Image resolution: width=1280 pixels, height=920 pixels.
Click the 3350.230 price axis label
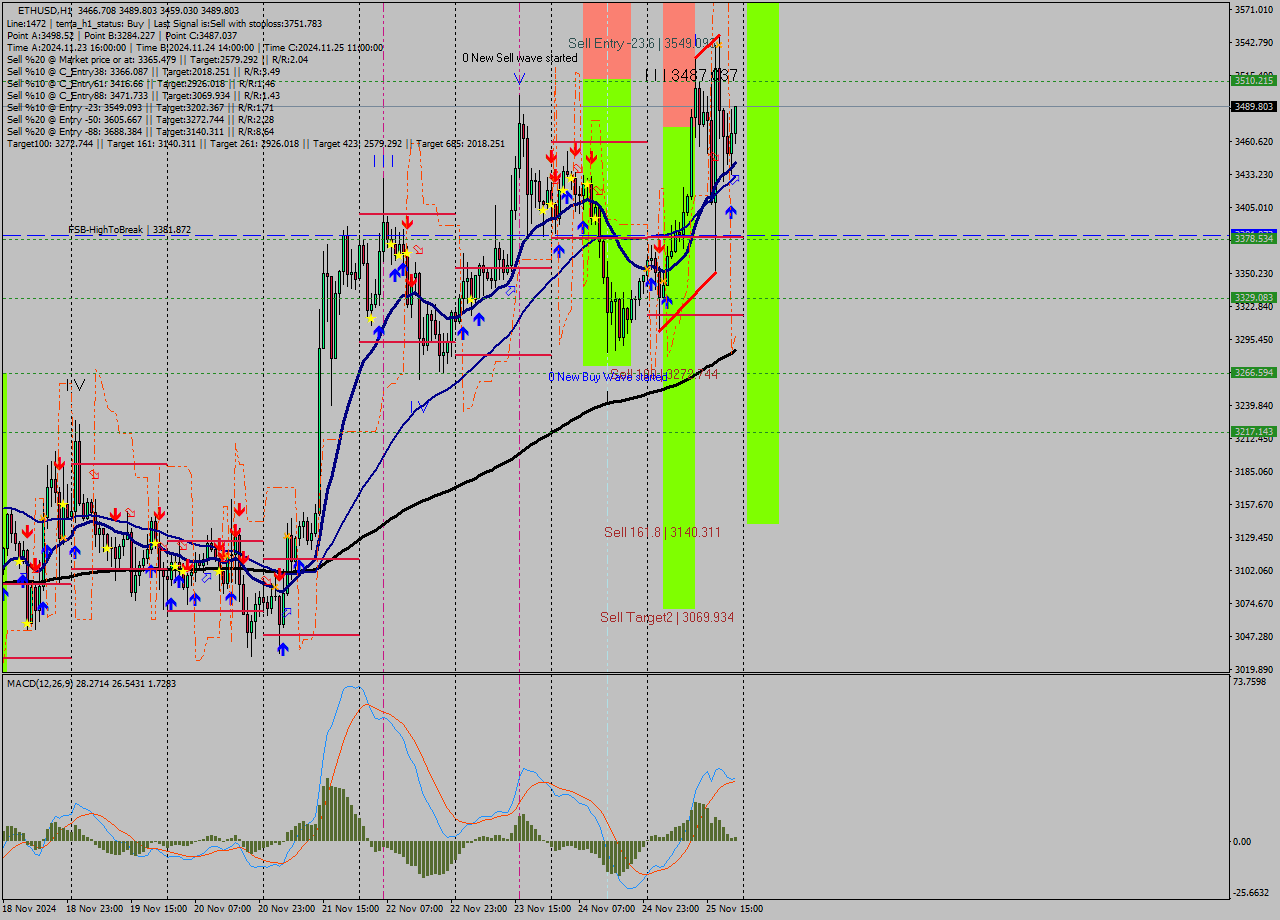(x=1254, y=273)
